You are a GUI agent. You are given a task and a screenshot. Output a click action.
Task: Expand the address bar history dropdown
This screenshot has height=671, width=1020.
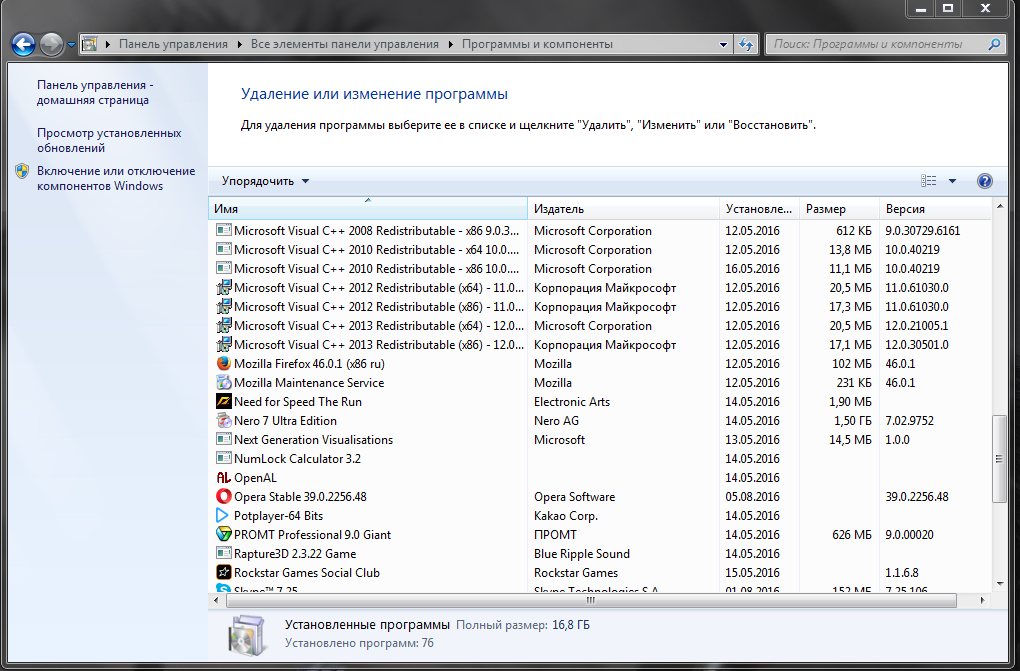tap(723, 44)
